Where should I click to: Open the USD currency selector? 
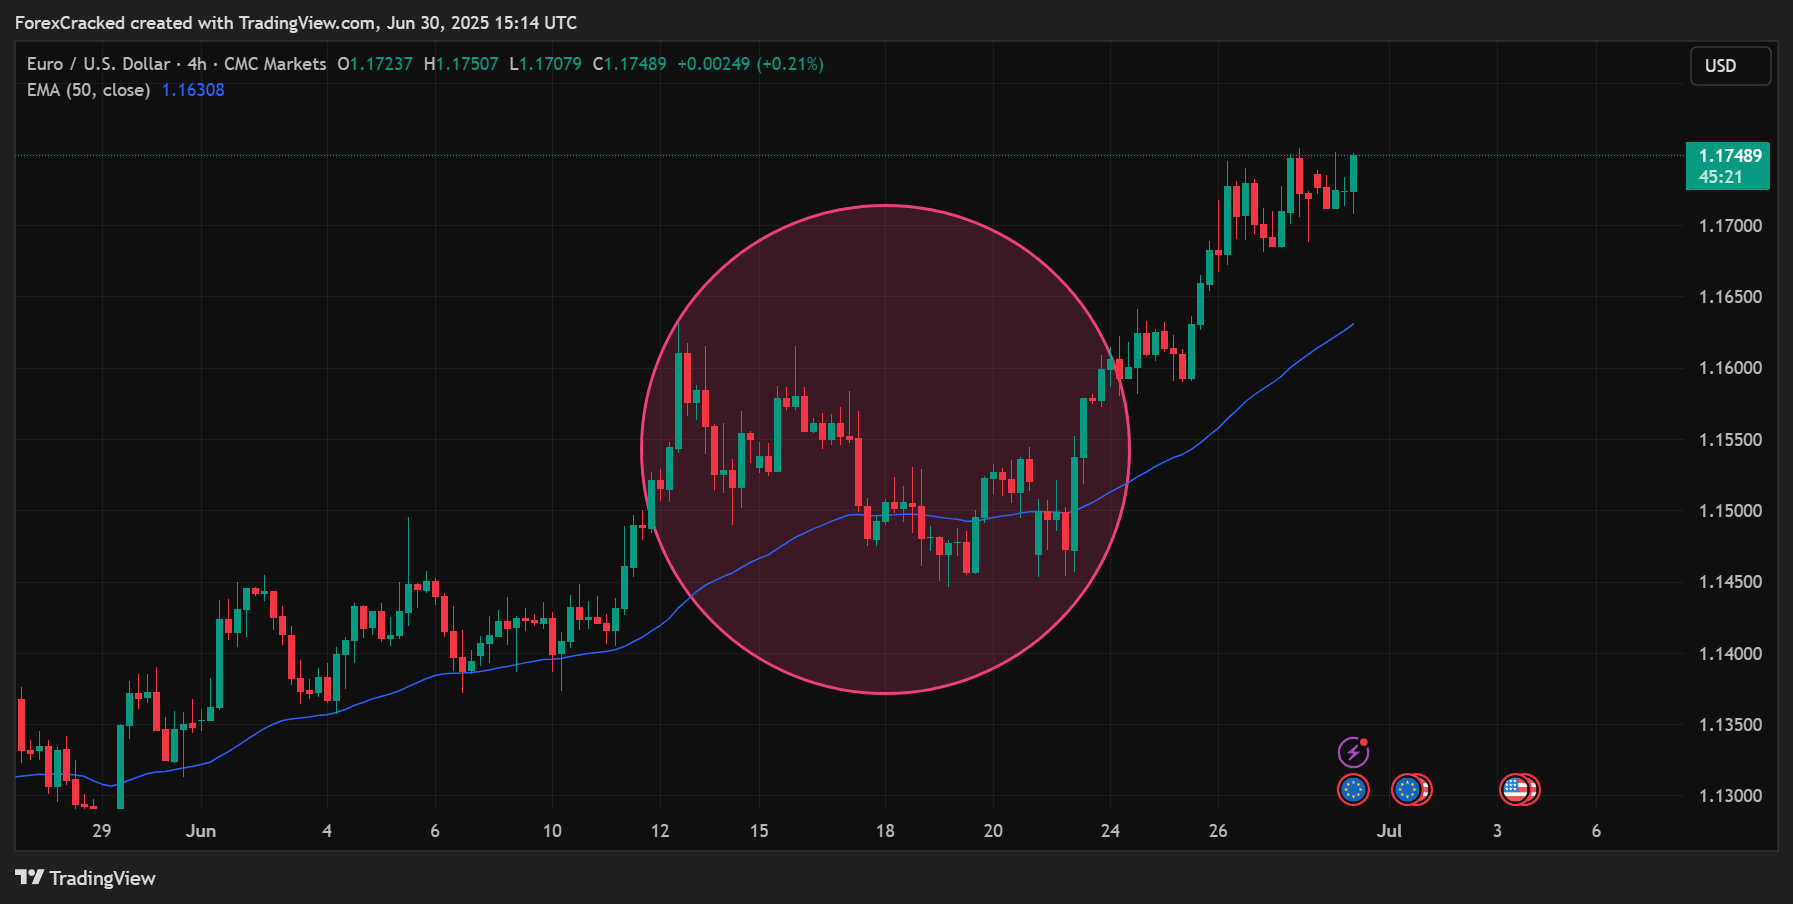(x=1730, y=66)
